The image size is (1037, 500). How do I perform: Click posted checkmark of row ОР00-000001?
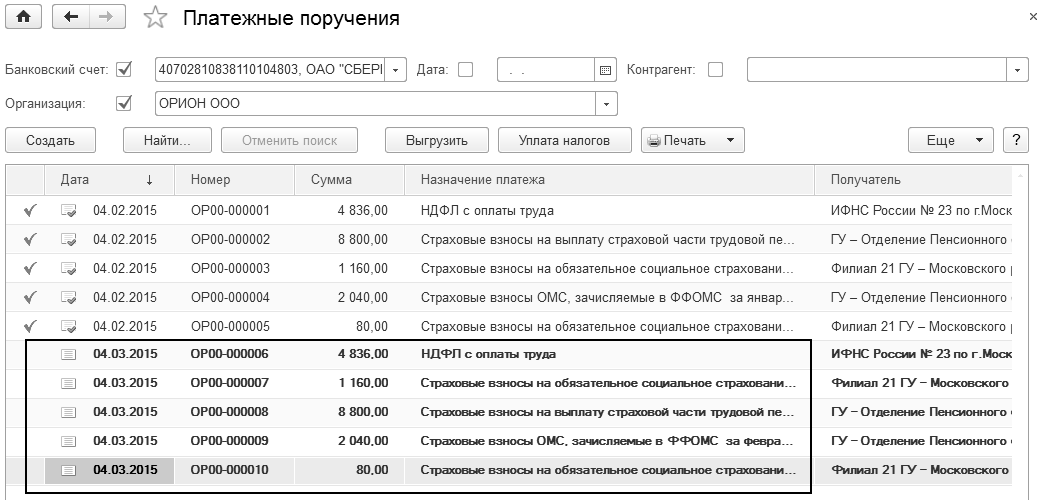point(31,211)
